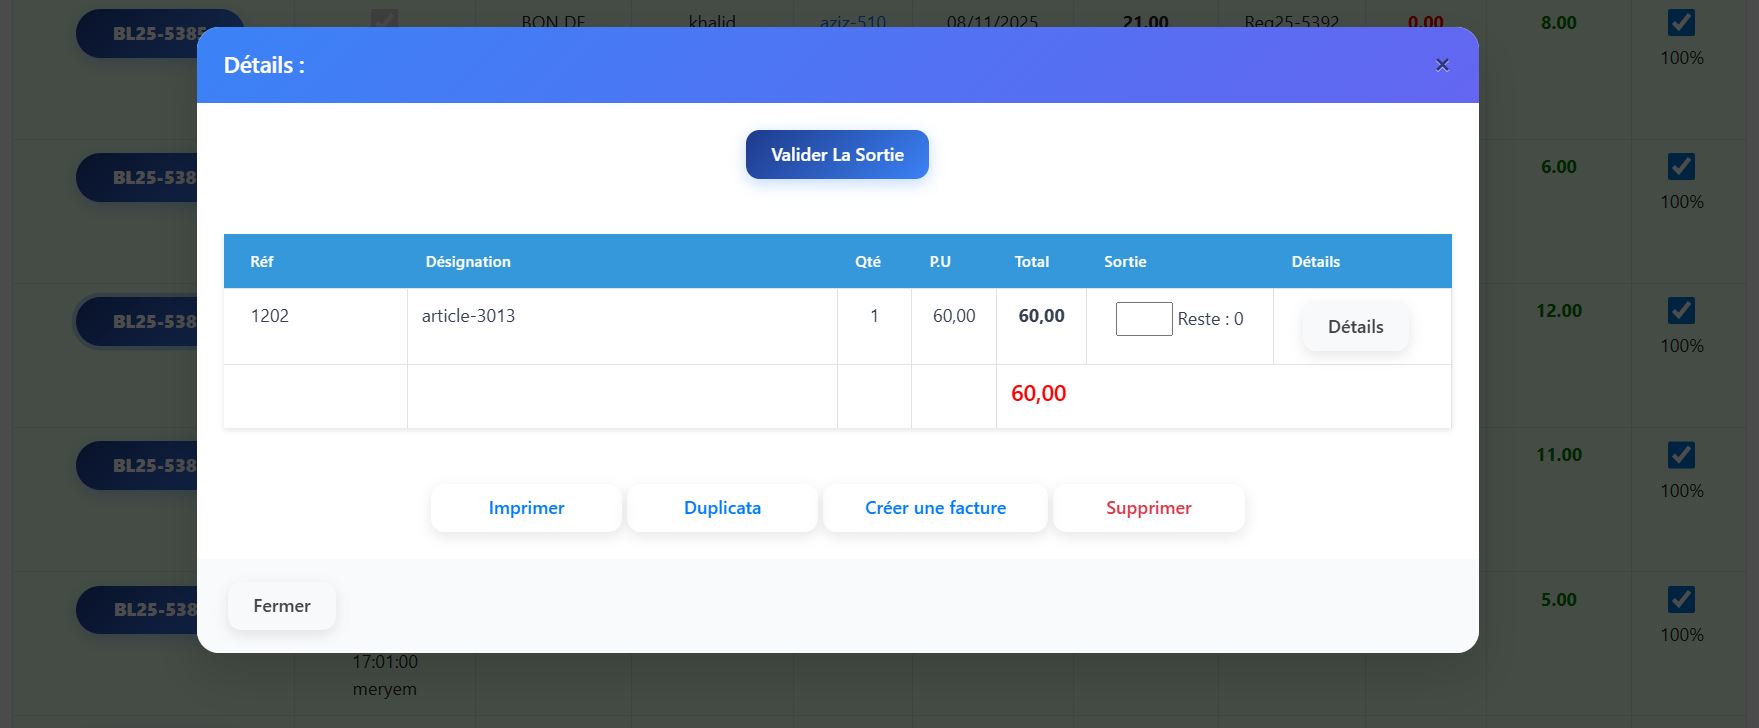Click the Valider La Sortie button
This screenshot has height=728, width=1759.
837,155
